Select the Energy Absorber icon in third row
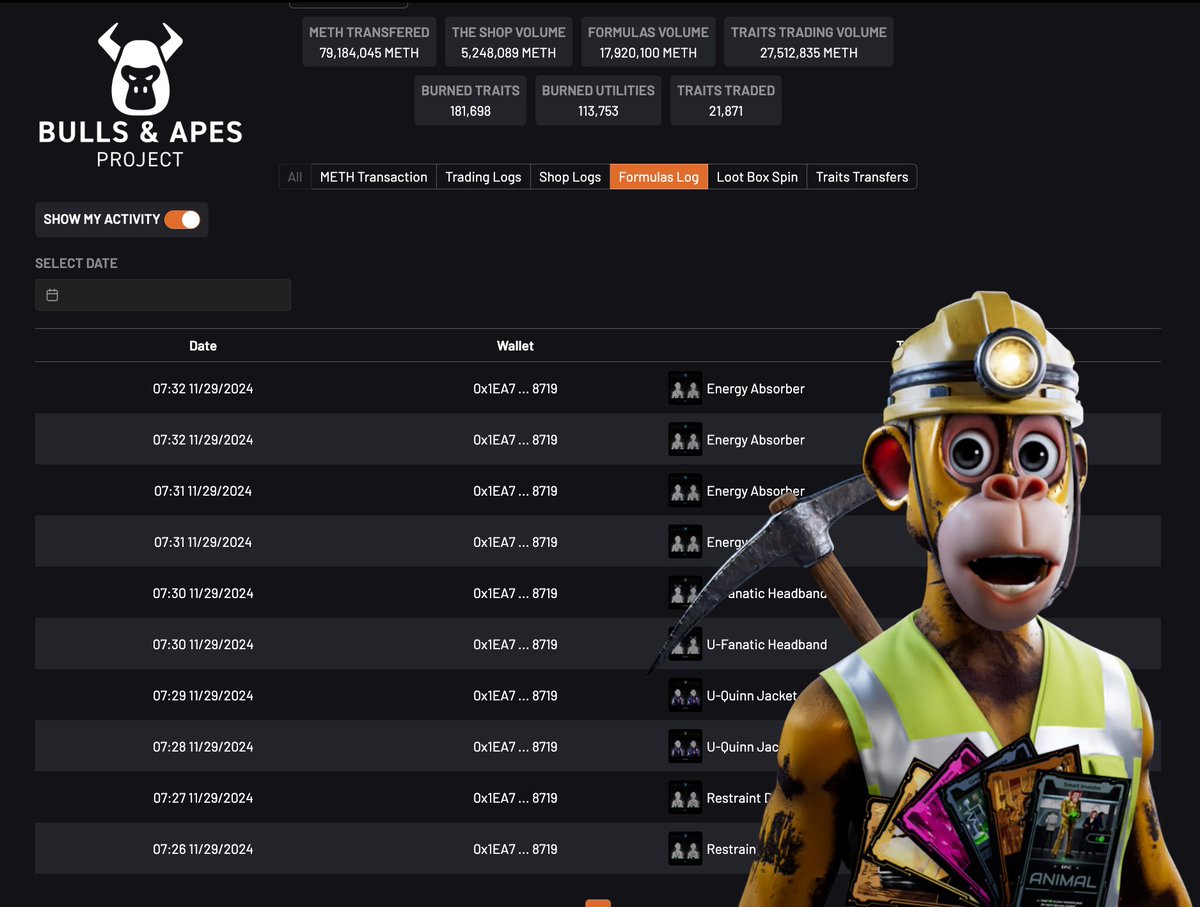Image resolution: width=1200 pixels, height=907 pixels. click(x=685, y=490)
